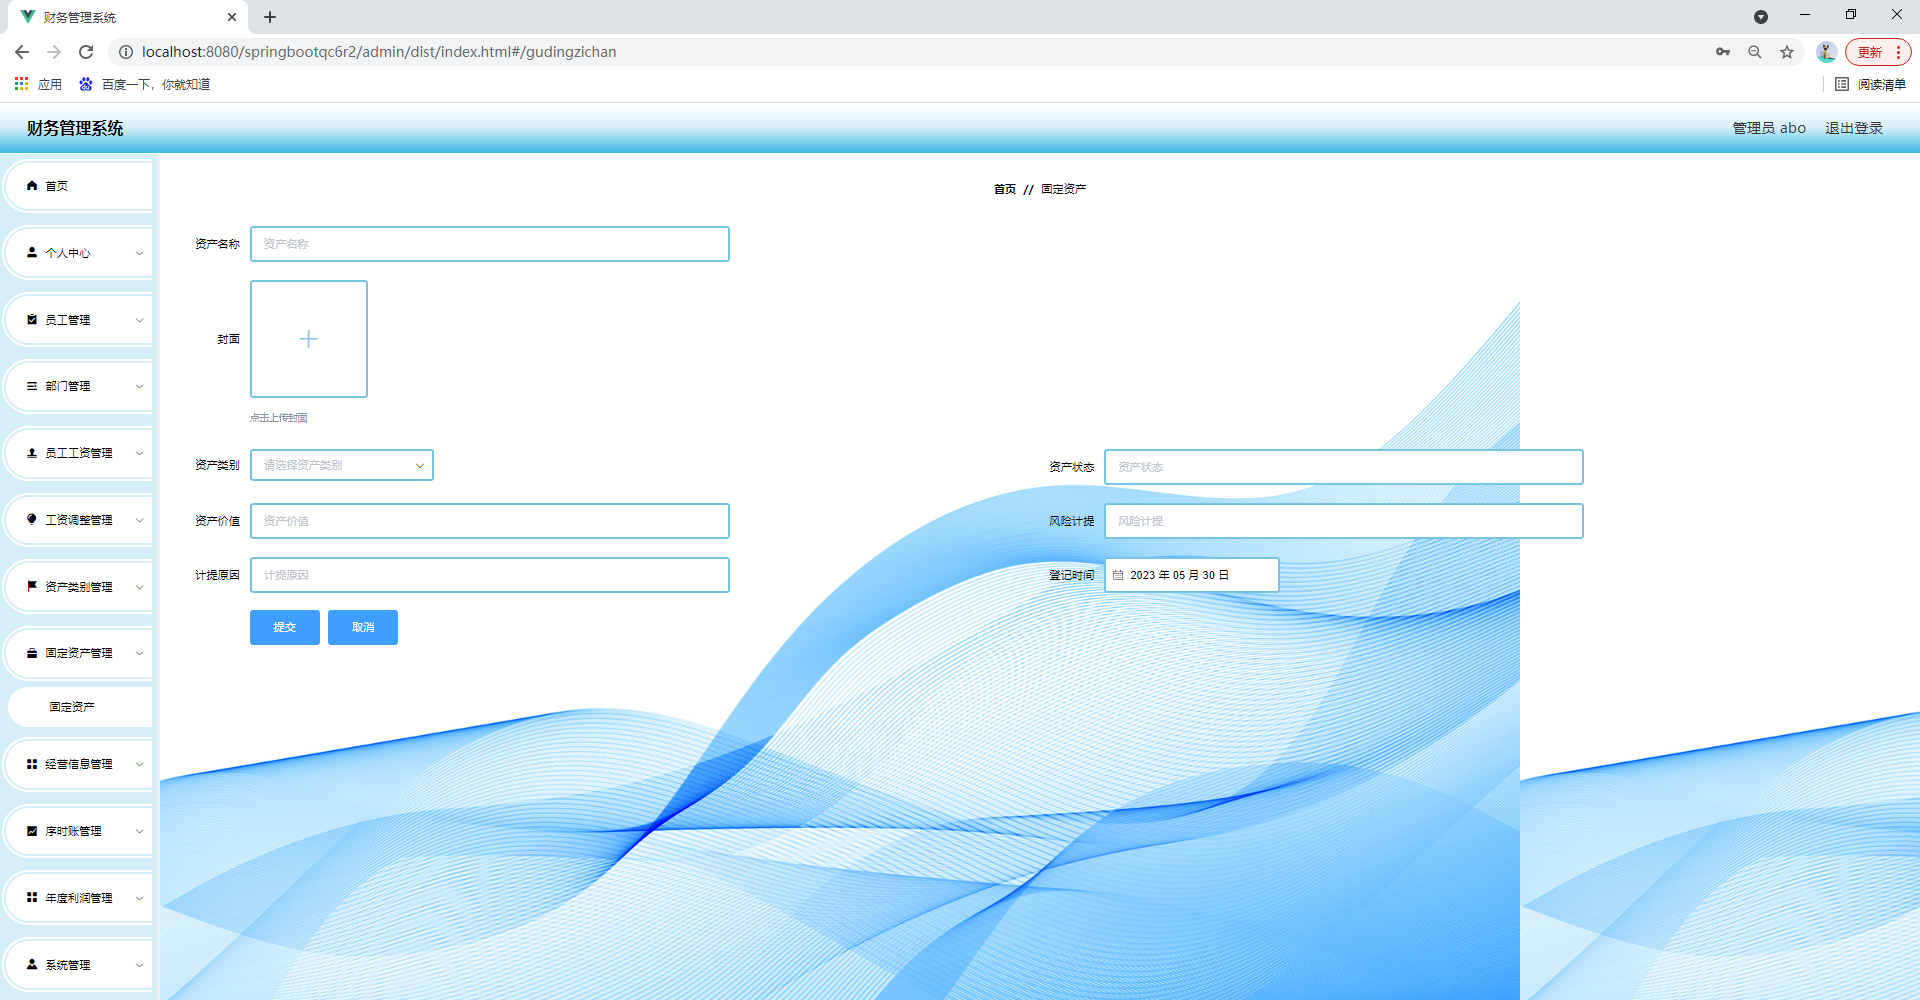
Task: Close the 财务管理系统 browser tab
Action: tap(232, 17)
